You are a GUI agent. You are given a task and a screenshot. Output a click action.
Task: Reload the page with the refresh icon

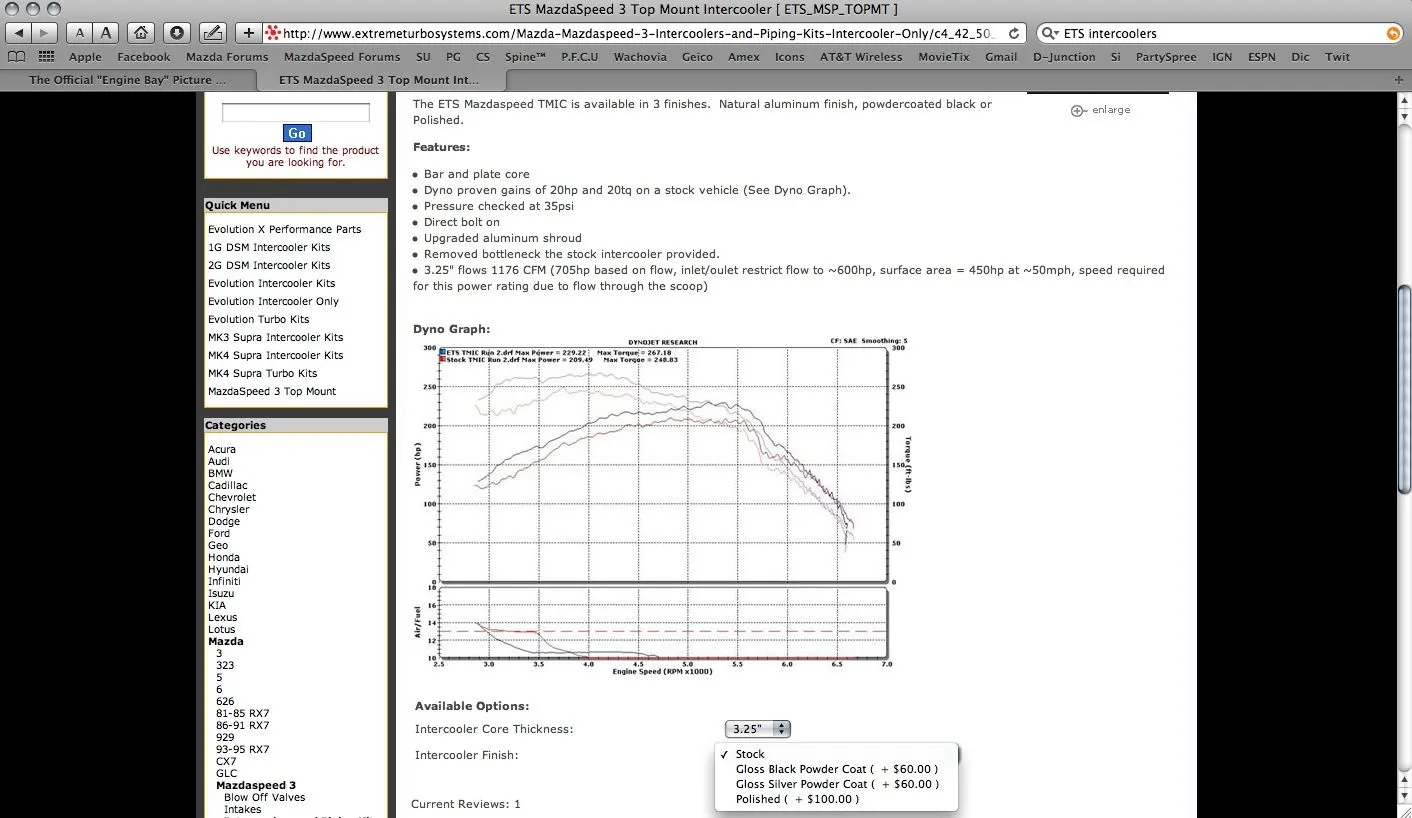1014,33
